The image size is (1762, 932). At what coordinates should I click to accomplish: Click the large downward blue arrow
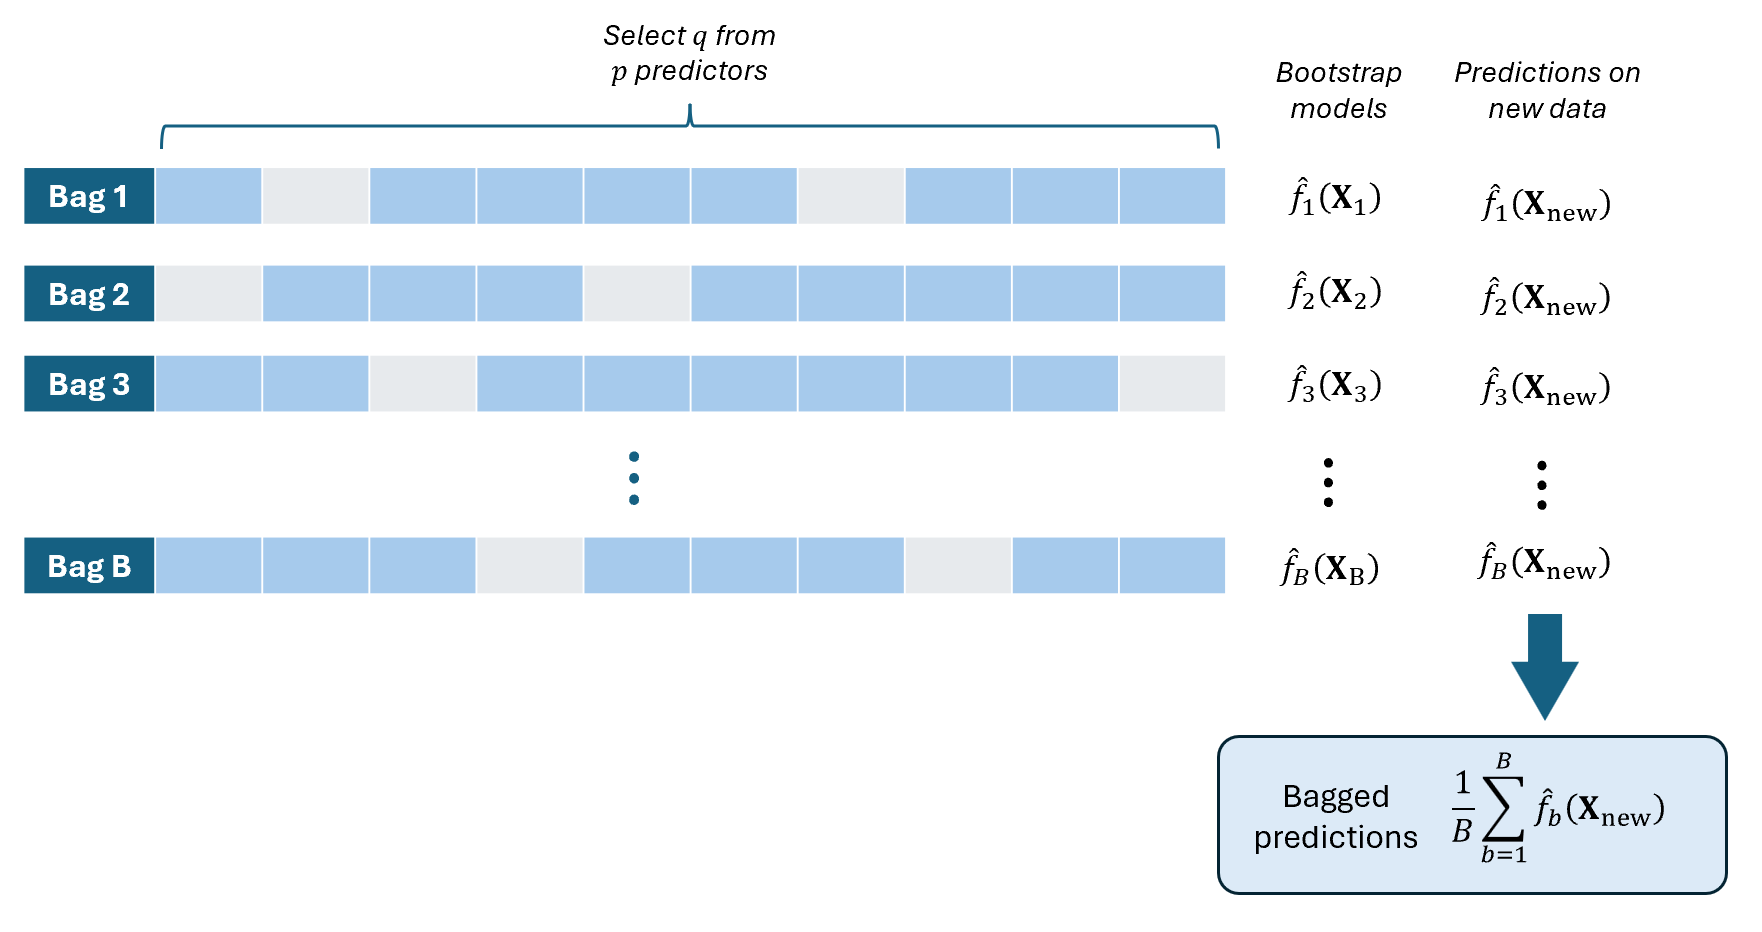click(1544, 667)
